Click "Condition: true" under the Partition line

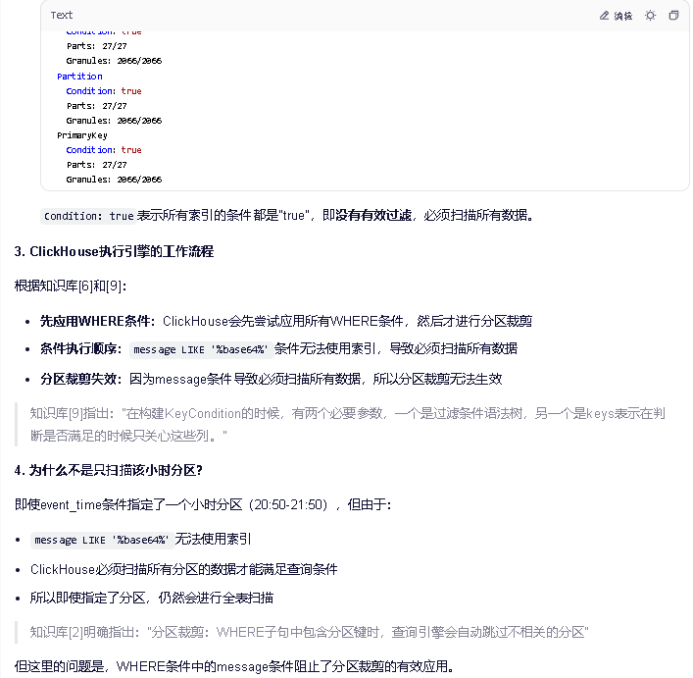pos(104,91)
